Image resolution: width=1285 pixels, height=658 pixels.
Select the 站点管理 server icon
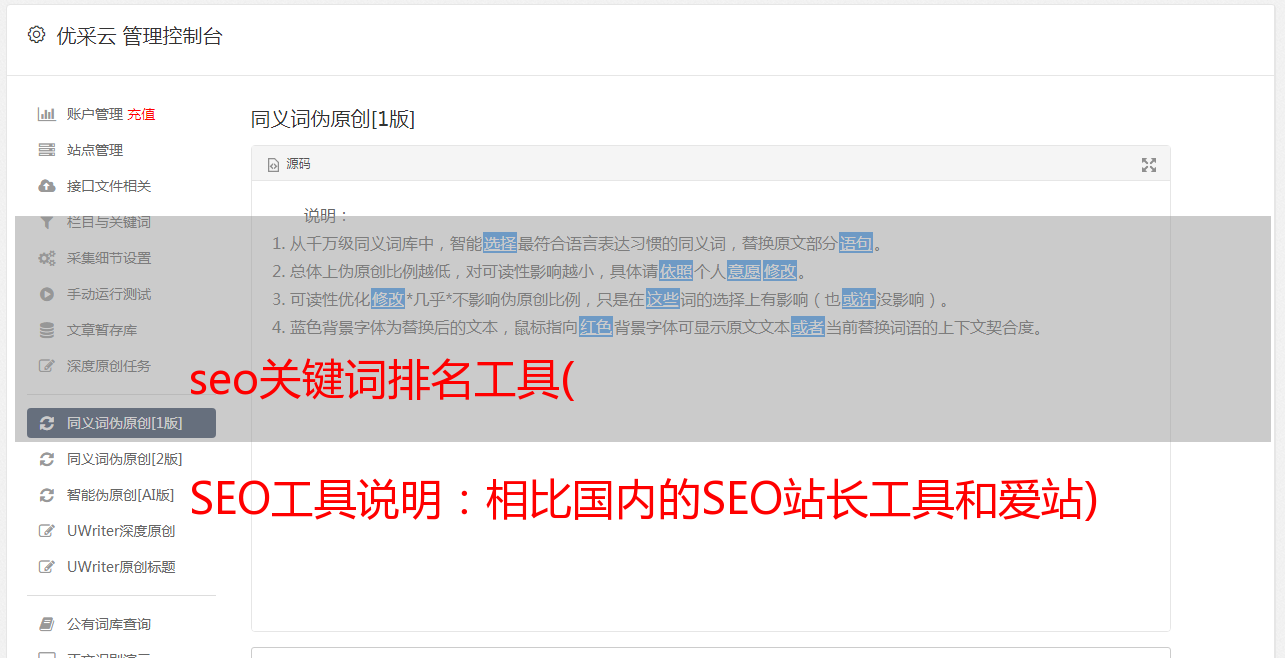(46, 150)
